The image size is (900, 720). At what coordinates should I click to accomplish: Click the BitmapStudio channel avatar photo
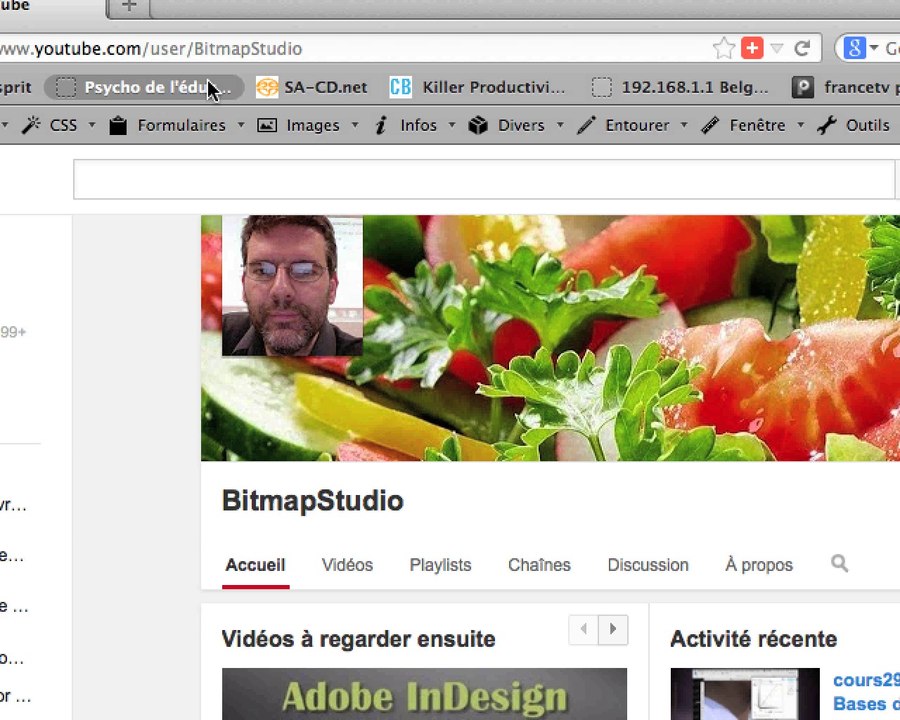click(x=292, y=285)
